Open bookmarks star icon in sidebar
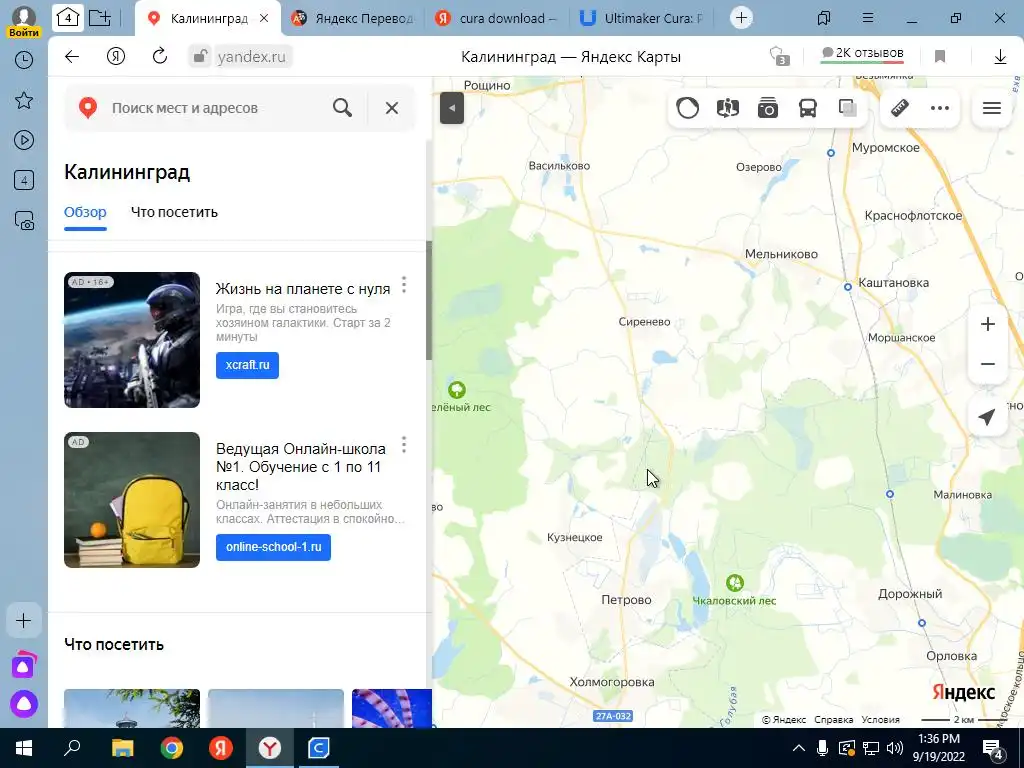Image resolution: width=1024 pixels, height=768 pixels. 24,100
